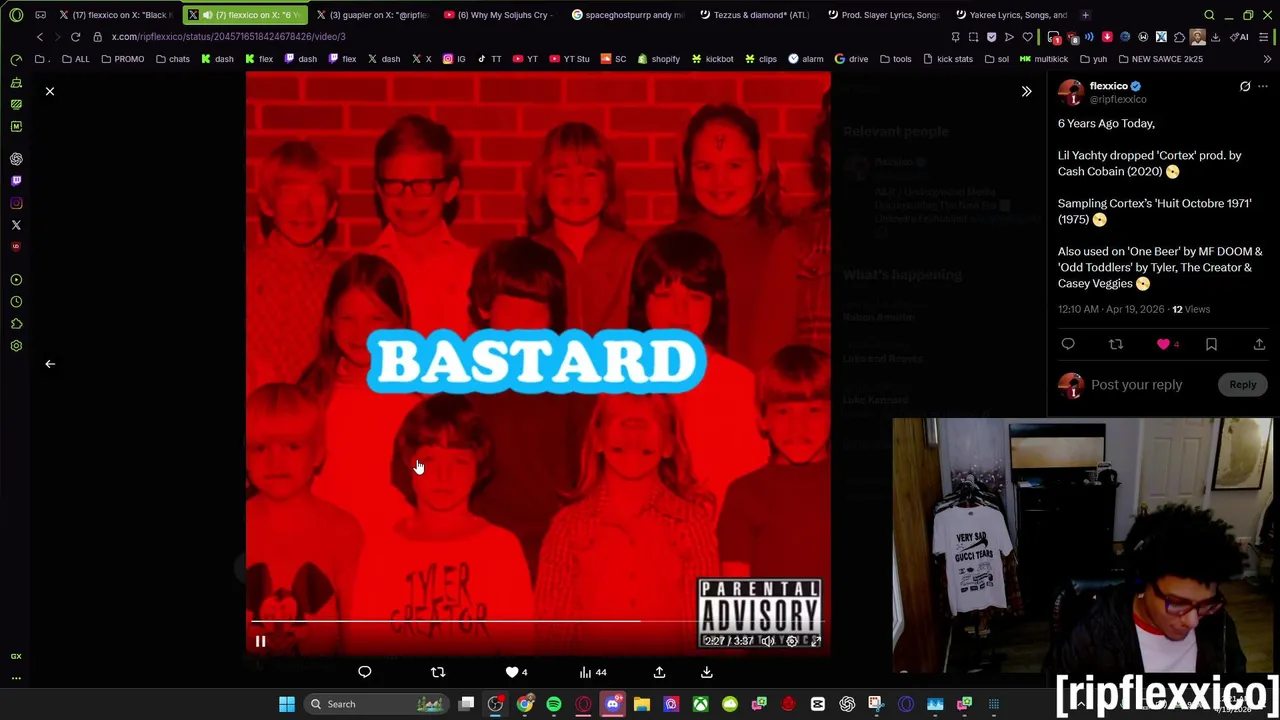
Task: Close the media viewer with the X
Action: click(49, 91)
